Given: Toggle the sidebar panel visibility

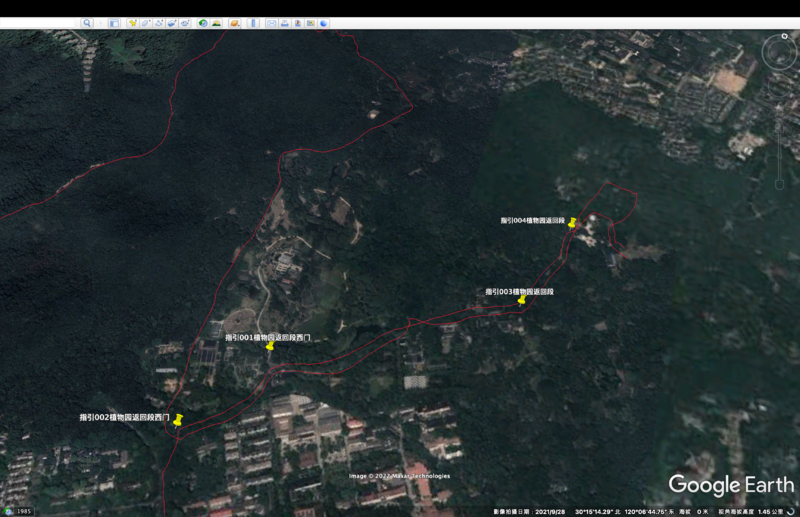Looking at the screenshot, I should click(114, 23).
